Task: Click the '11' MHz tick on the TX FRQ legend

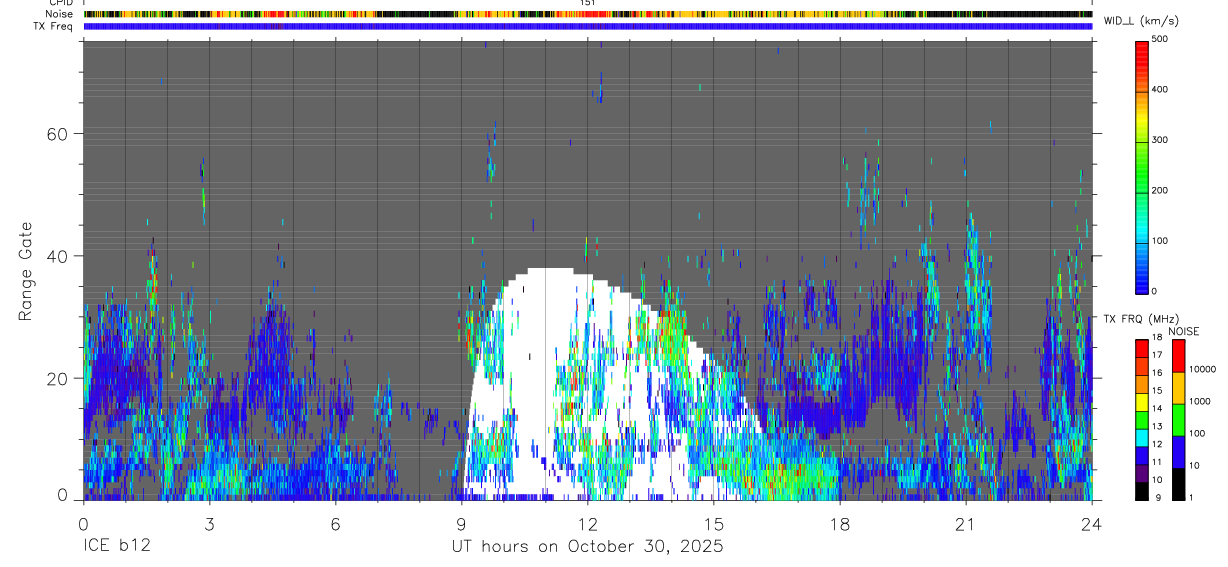Action: pos(1158,462)
